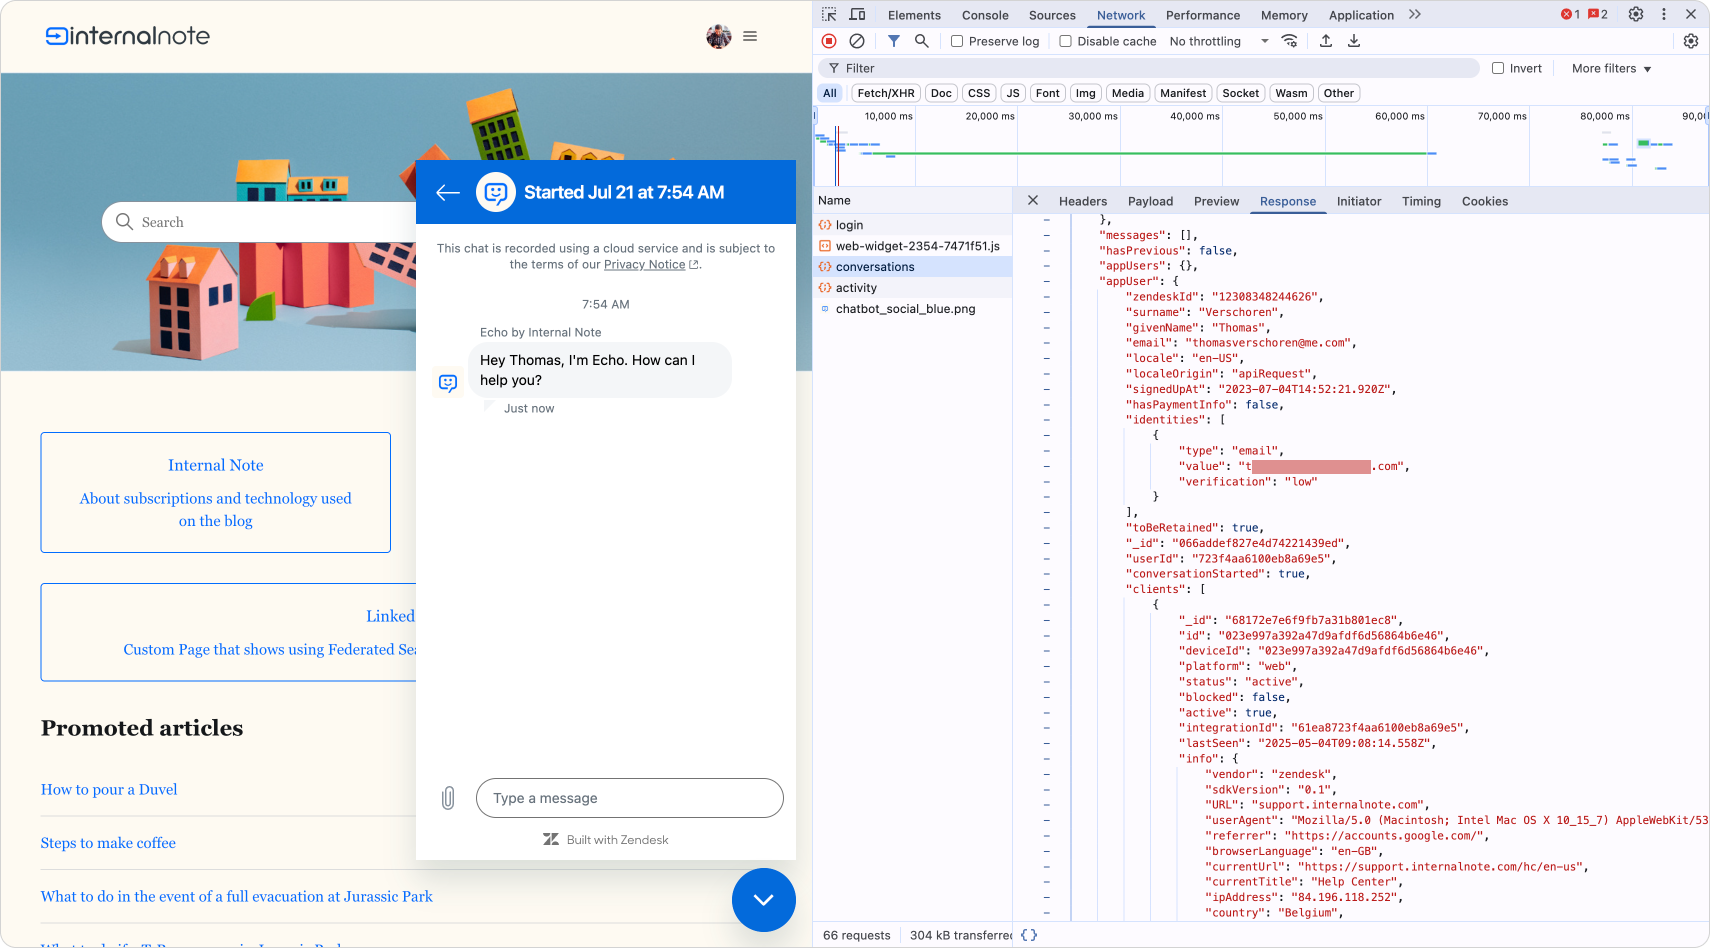Click the issues count badge showing 2
The image size is (1710, 948).
(1598, 14)
